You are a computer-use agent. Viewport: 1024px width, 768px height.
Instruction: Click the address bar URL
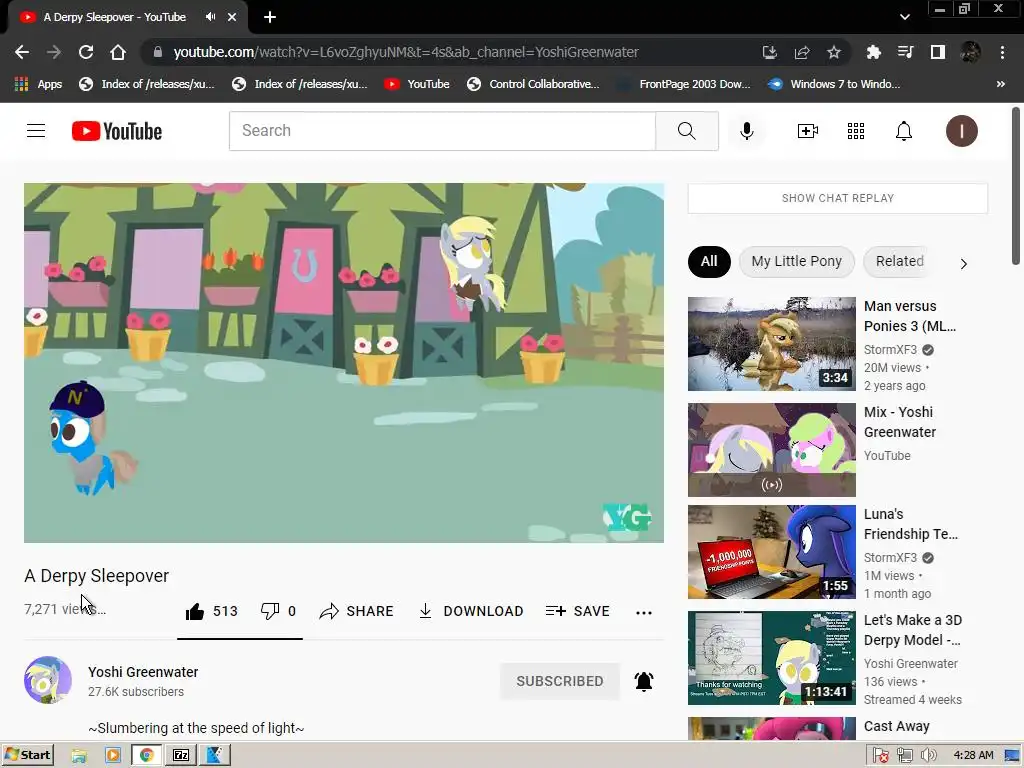(406, 52)
